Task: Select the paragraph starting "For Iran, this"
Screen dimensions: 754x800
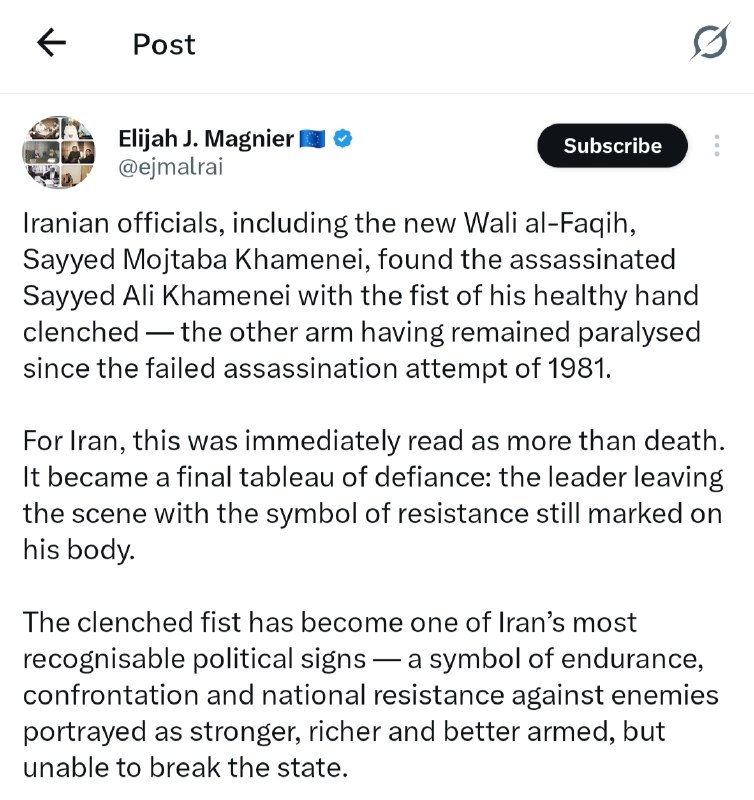Action: click(373, 495)
